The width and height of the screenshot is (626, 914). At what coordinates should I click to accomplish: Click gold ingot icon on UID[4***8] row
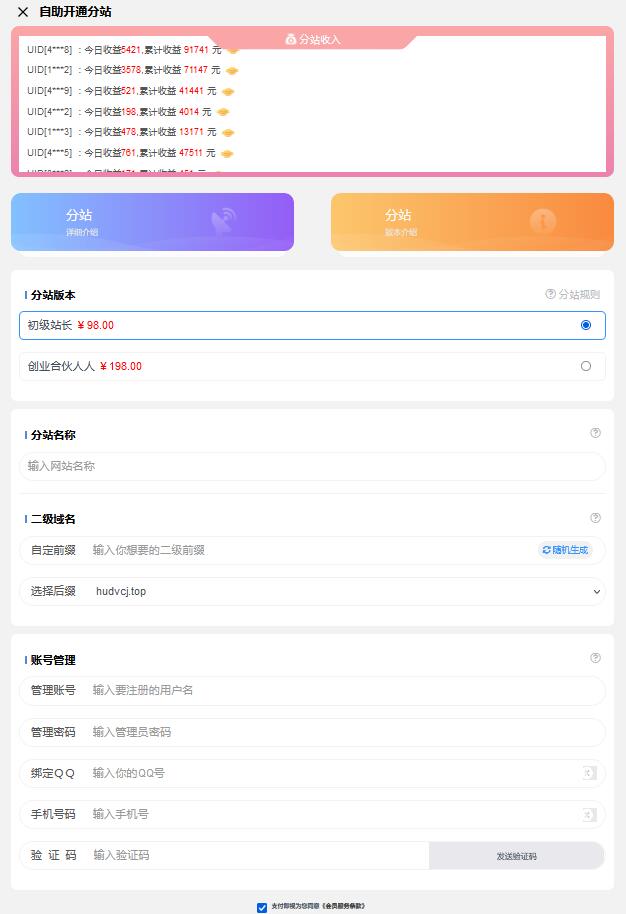coord(233,51)
